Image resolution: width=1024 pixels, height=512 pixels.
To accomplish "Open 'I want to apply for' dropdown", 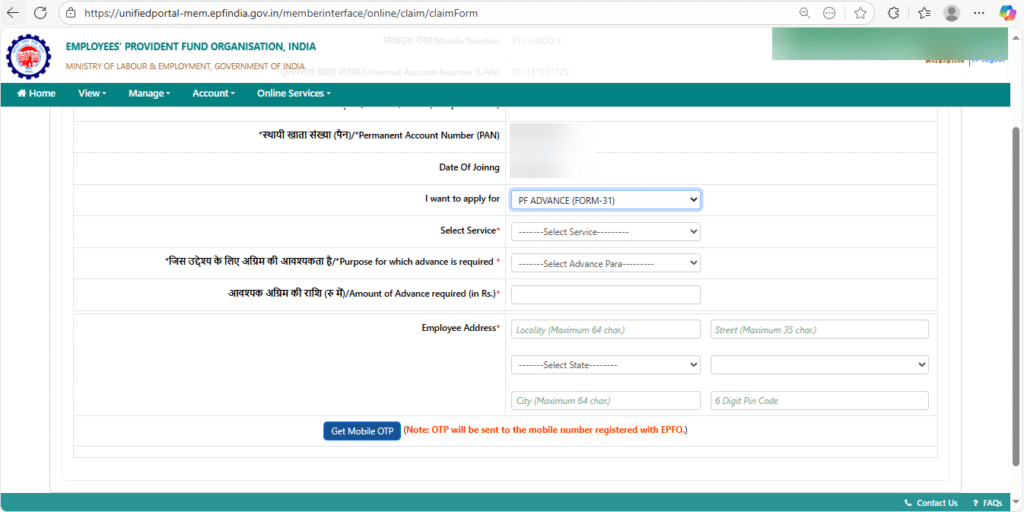I will (x=605, y=200).
